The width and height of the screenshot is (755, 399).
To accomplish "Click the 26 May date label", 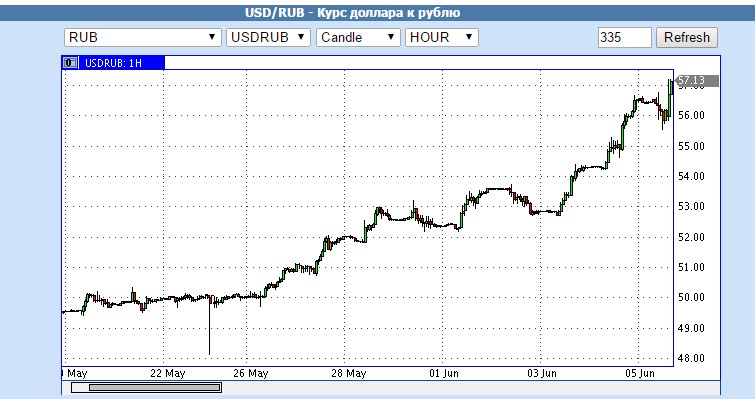I will click(x=250, y=373).
